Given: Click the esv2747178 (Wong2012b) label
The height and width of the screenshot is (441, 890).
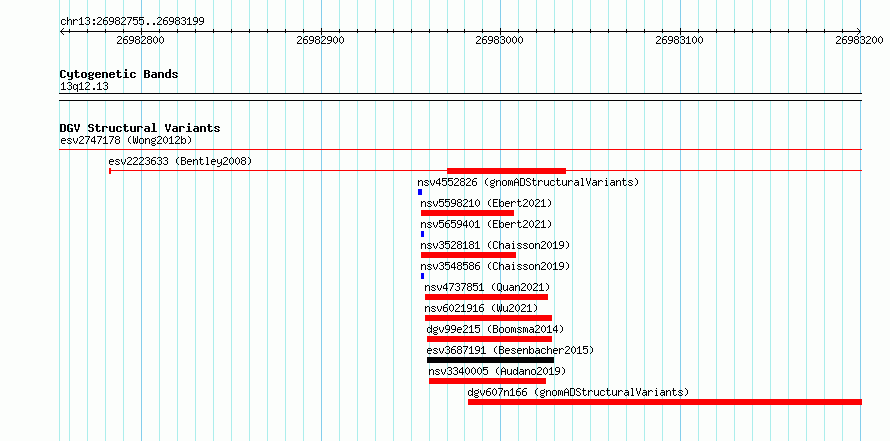Looking at the screenshot, I should point(128,140).
